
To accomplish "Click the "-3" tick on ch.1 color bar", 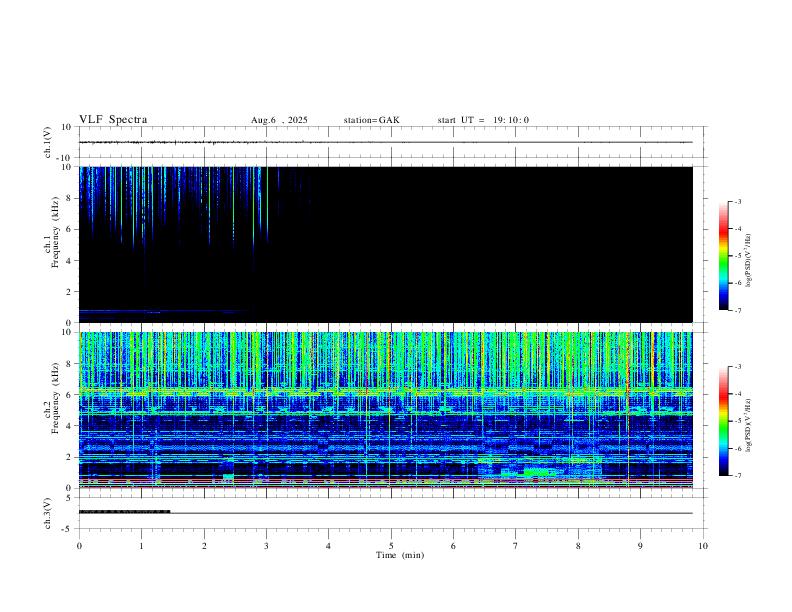I will coord(737,201).
